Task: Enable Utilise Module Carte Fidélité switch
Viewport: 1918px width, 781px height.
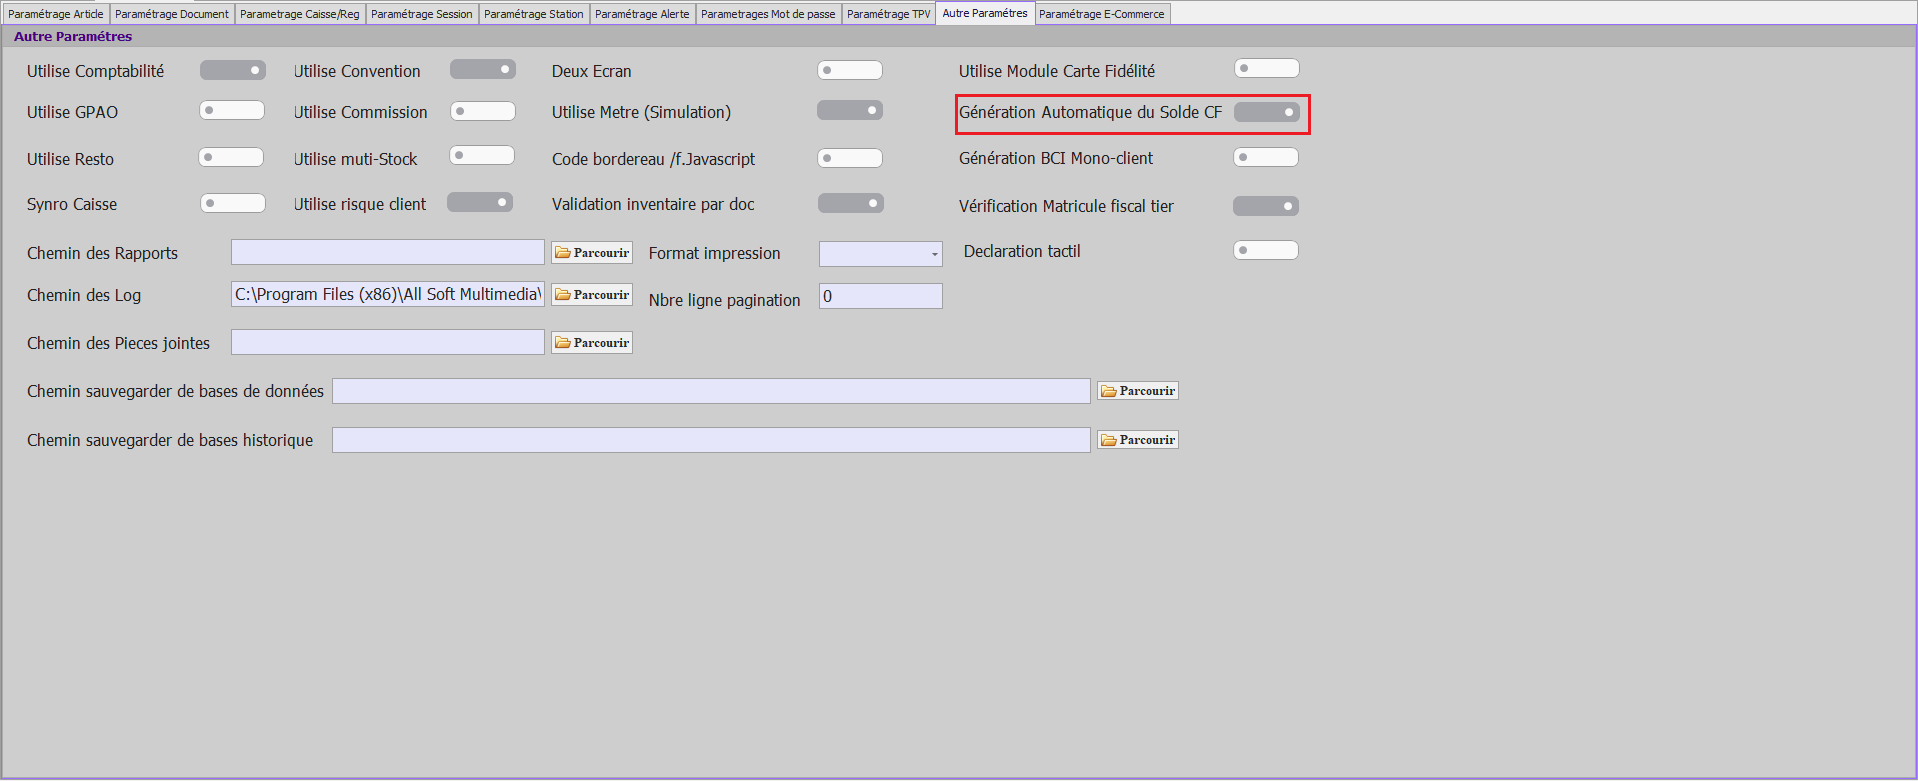Action: point(1267,68)
